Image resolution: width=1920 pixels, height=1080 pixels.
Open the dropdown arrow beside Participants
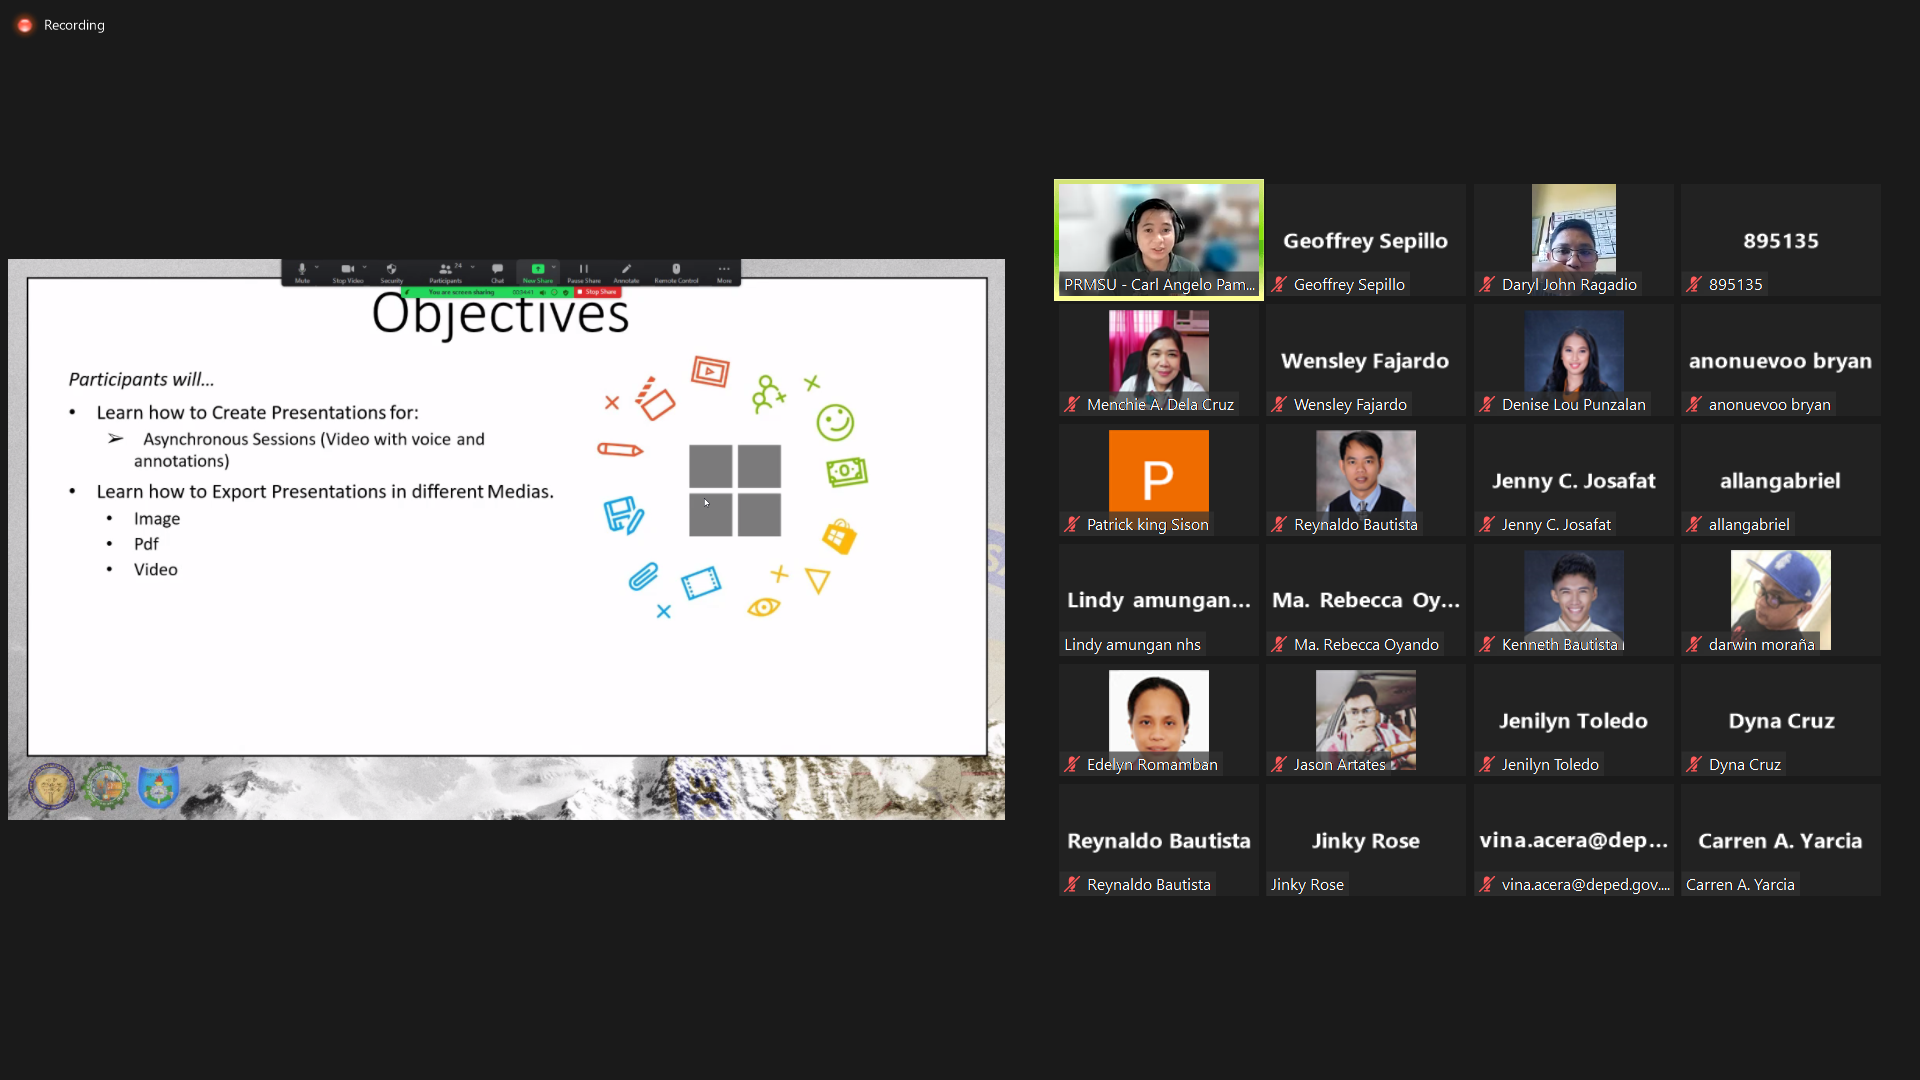[x=473, y=267]
